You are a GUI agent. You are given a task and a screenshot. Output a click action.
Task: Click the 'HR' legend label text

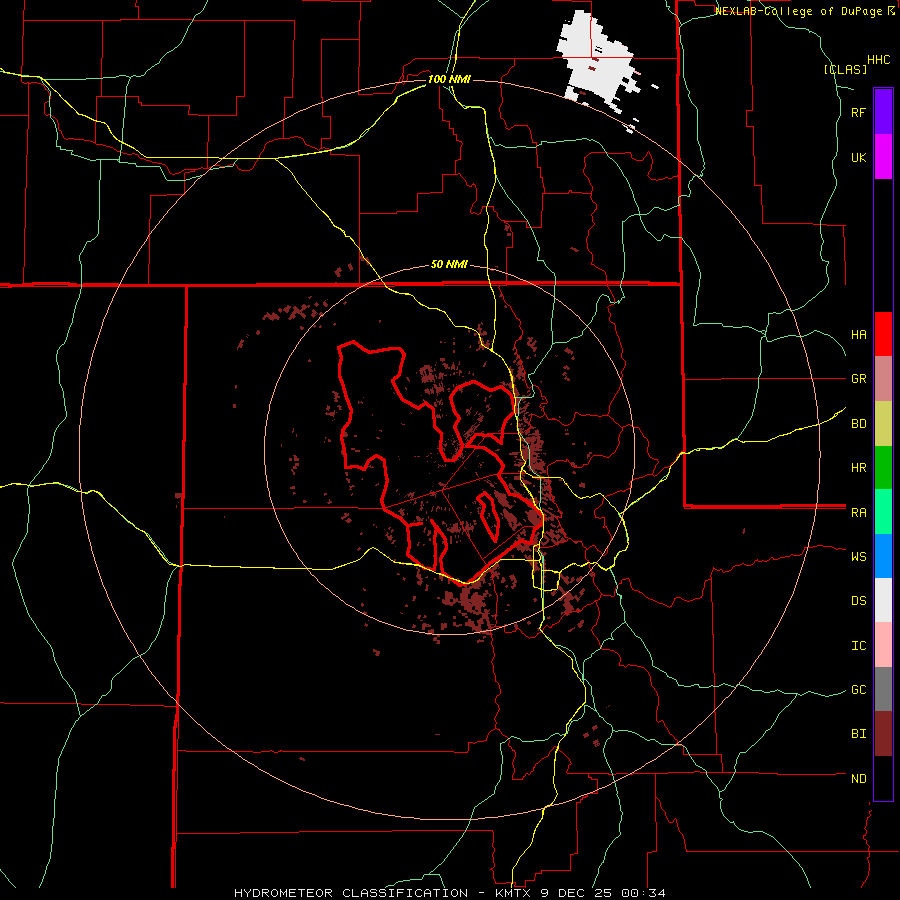click(x=858, y=468)
